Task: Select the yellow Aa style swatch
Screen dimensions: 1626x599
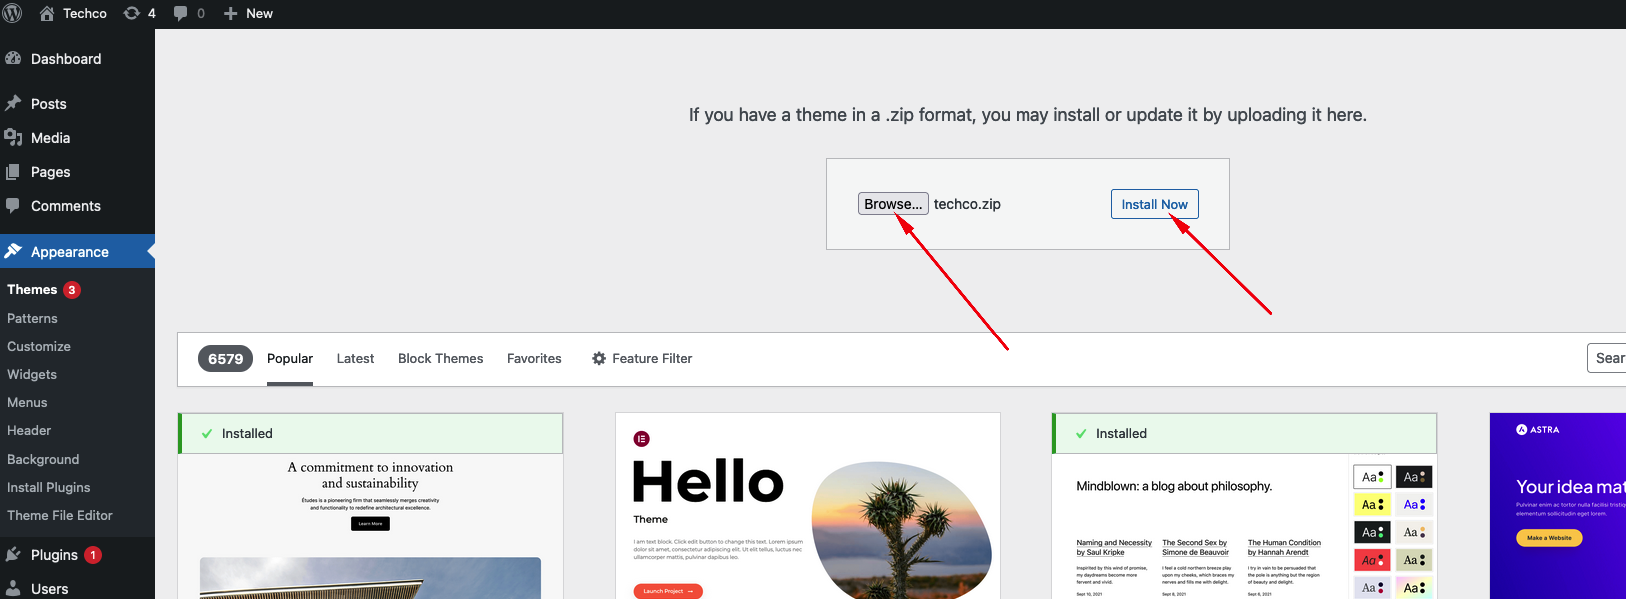Action: pyautogui.click(x=1372, y=505)
